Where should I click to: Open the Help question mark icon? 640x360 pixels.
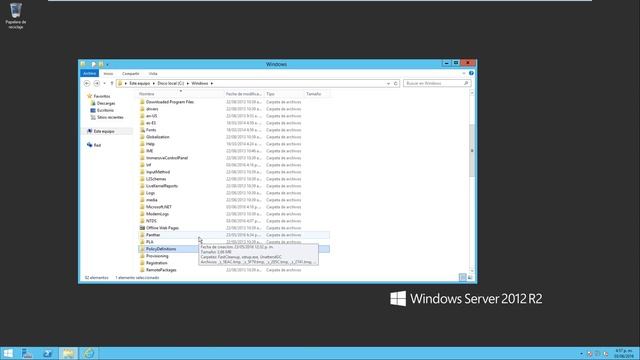point(471,73)
